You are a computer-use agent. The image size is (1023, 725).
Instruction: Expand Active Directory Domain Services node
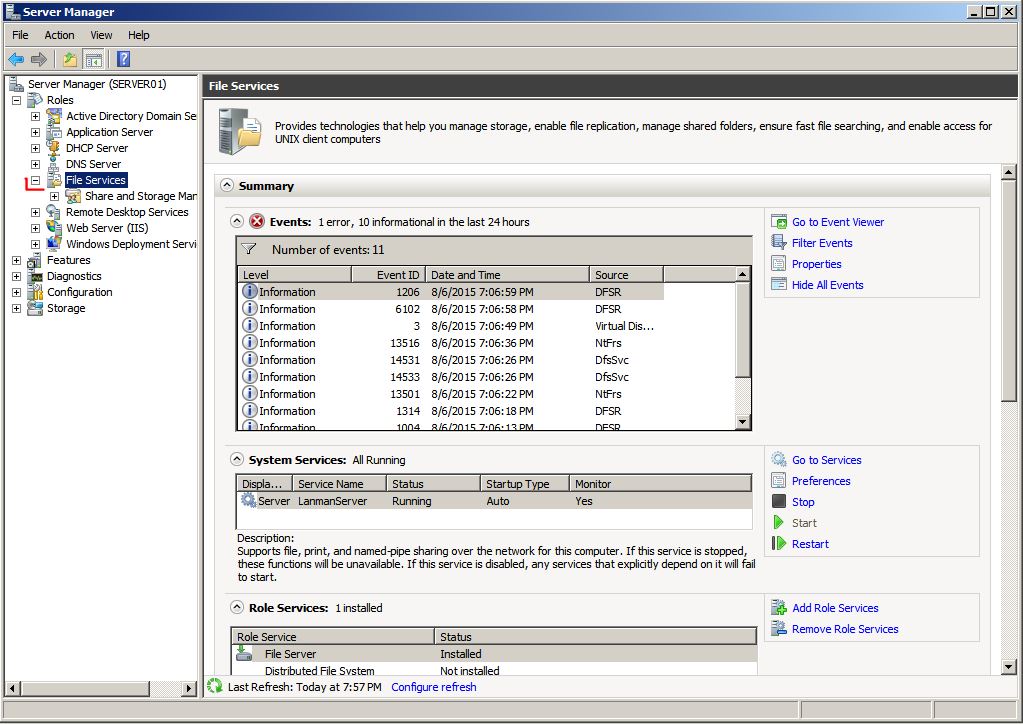point(35,116)
